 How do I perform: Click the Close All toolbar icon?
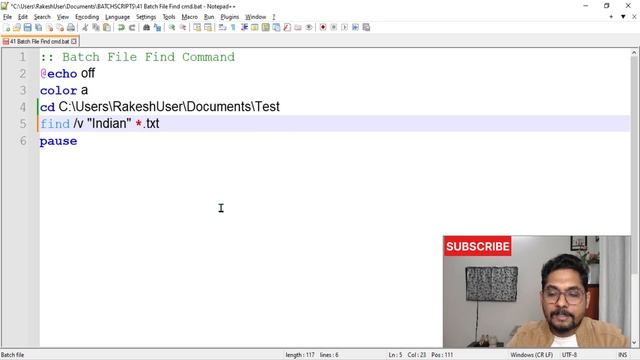60,27
